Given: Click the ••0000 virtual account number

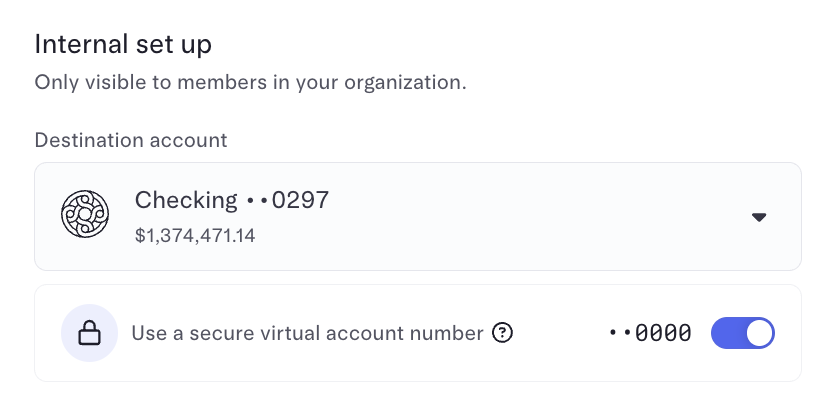Looking at the screenshot, I should [650, 333].
